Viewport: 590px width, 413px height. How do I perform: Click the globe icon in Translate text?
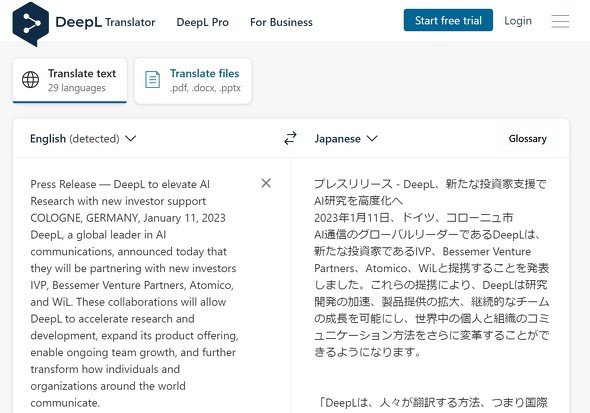(30, 80)
